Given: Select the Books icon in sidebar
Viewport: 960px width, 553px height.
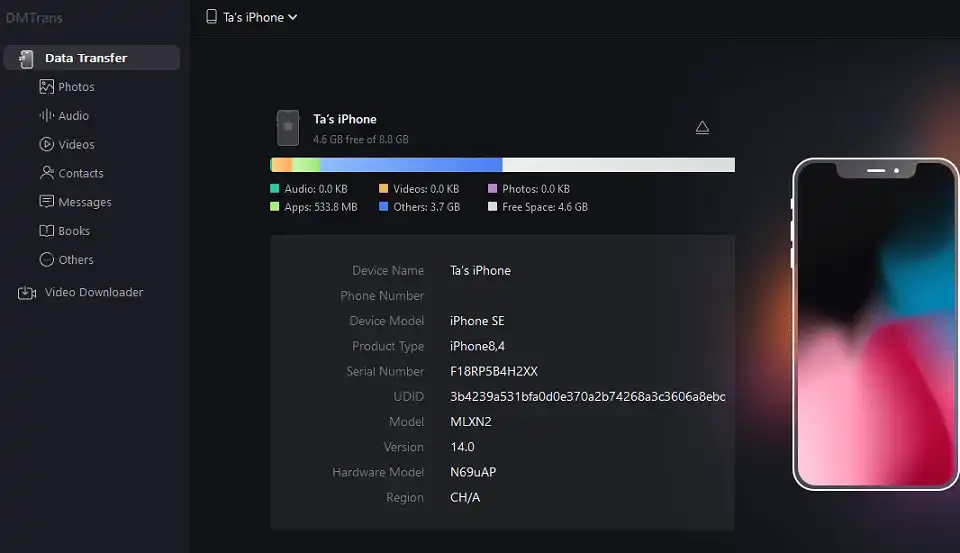Looking at the screenshot, I should pos(46,231).
